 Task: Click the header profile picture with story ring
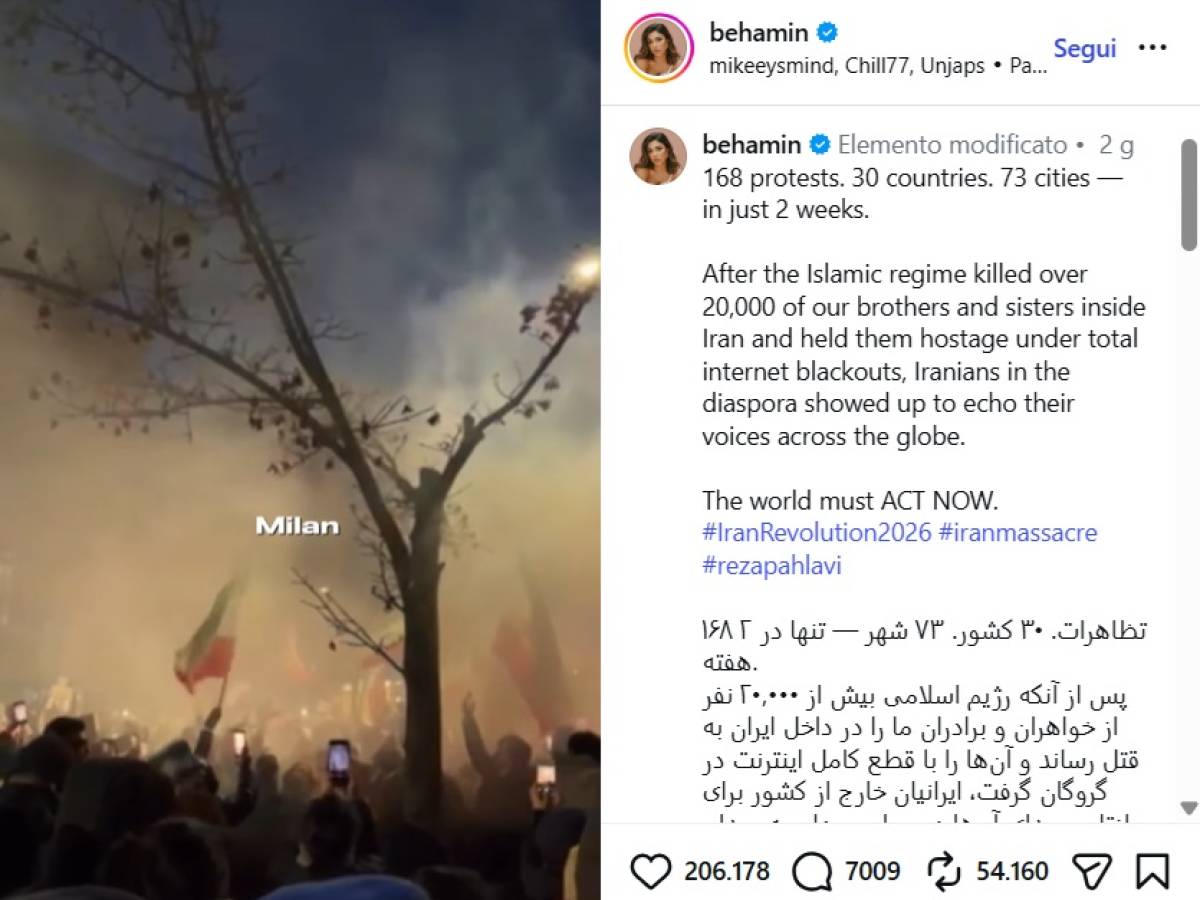coord(659,48)
